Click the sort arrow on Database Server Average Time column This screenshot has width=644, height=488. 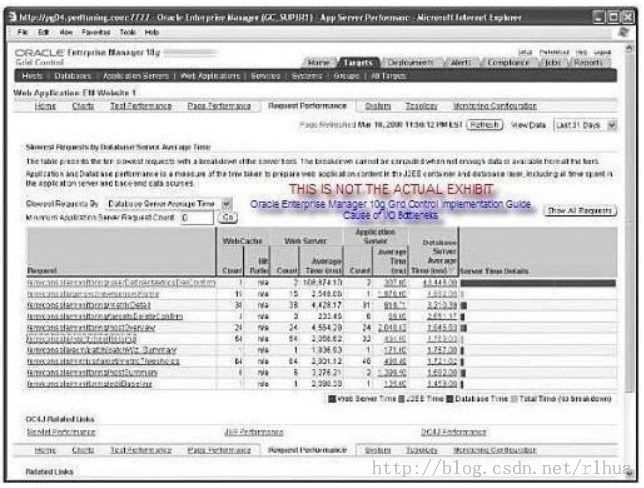pos(452,271)
